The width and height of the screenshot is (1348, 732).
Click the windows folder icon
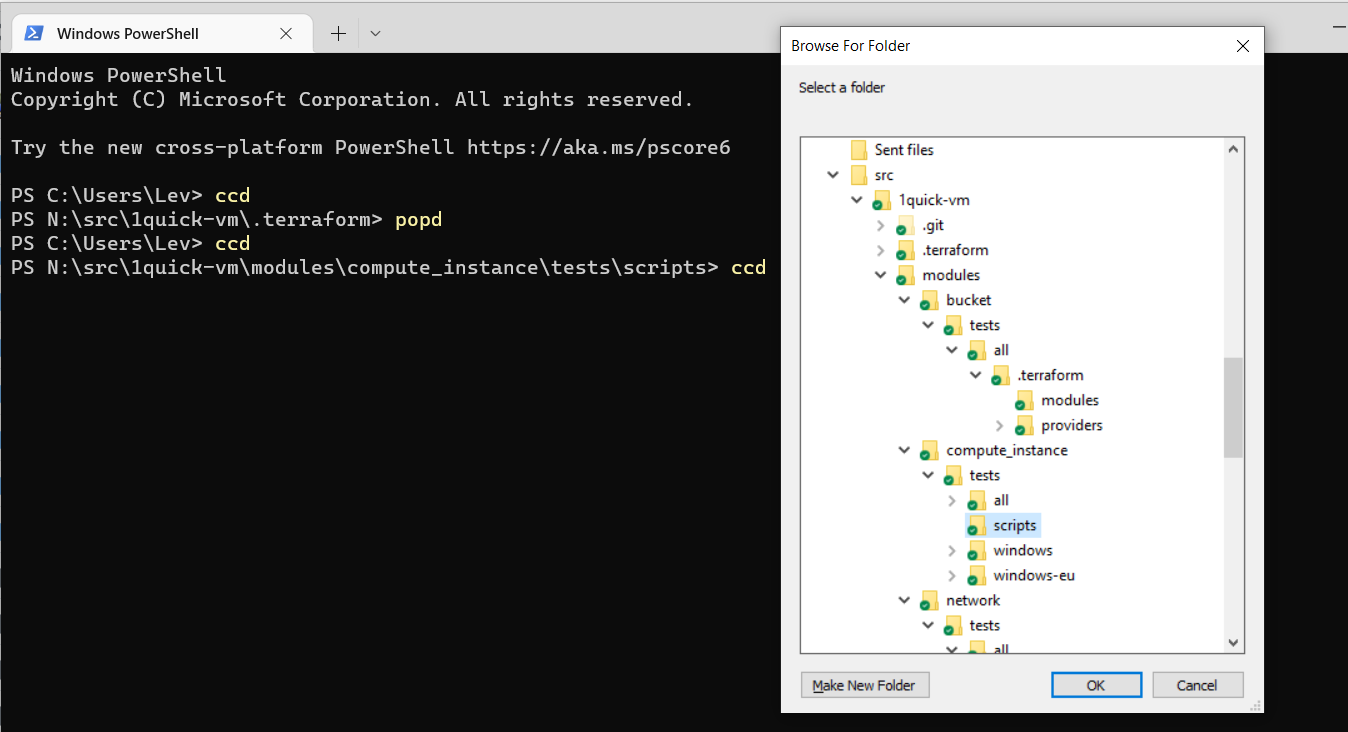[977, 551]
